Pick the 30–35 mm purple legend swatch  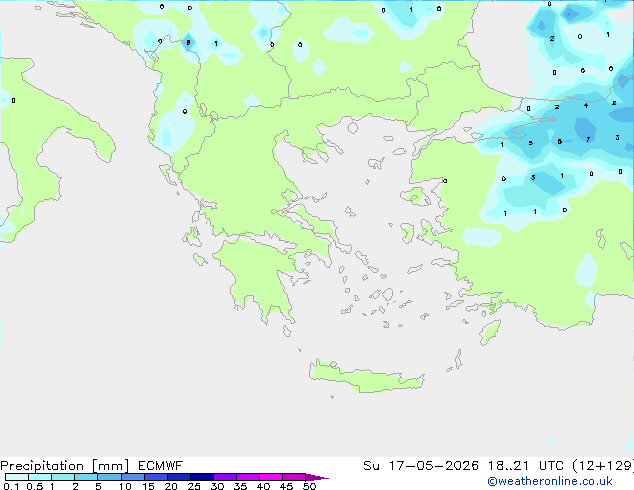tap(225, 477)
